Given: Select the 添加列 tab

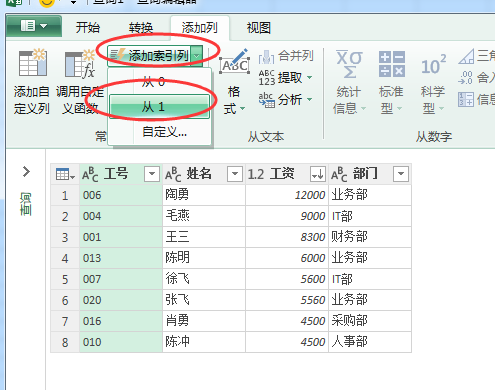Looking at the screenshot, I should click(200, 28).
